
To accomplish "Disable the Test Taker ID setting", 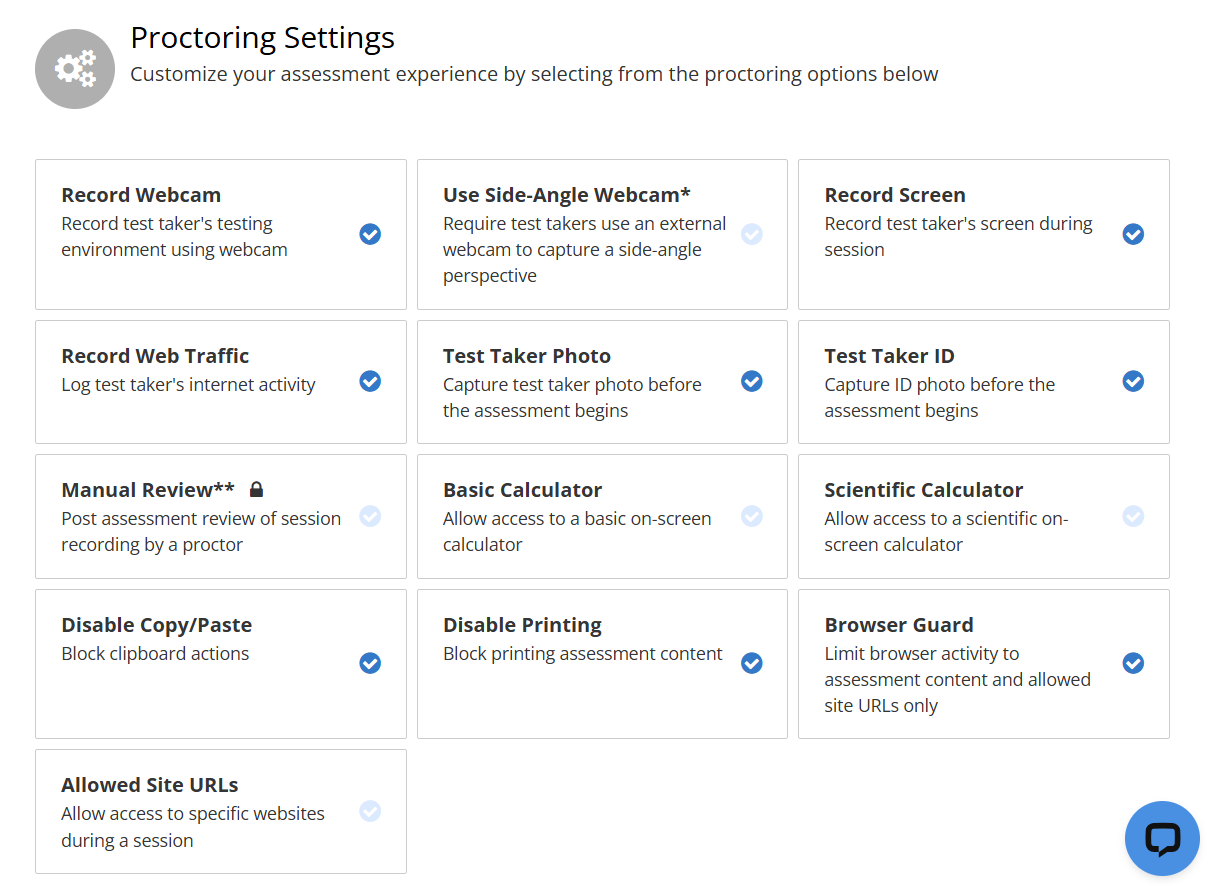I will click(x=1133, y=382).
